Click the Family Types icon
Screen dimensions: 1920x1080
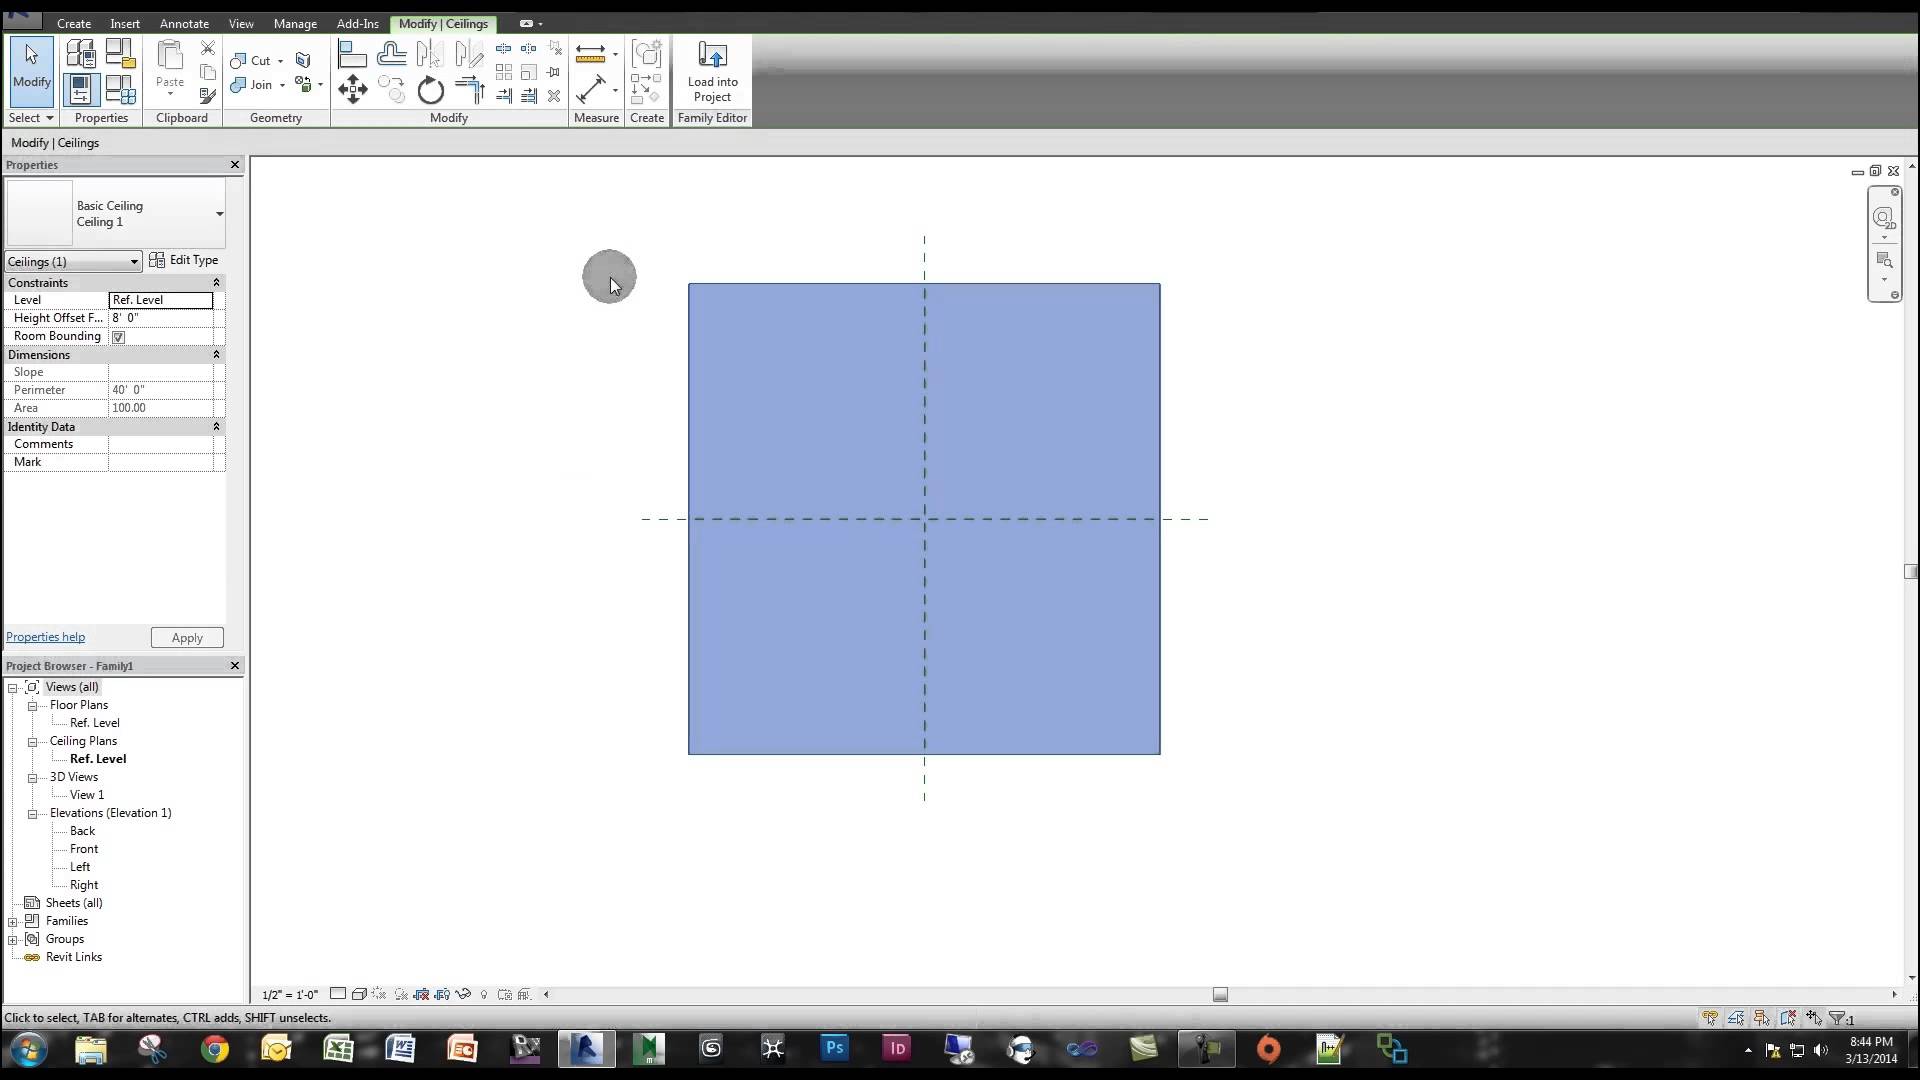click(x=121, y=90)
